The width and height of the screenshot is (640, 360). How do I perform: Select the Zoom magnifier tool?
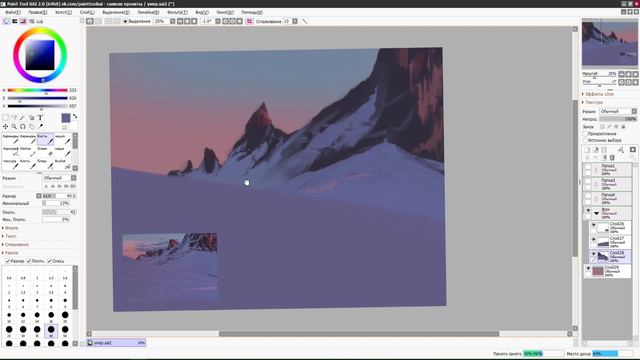click(14, 127)
